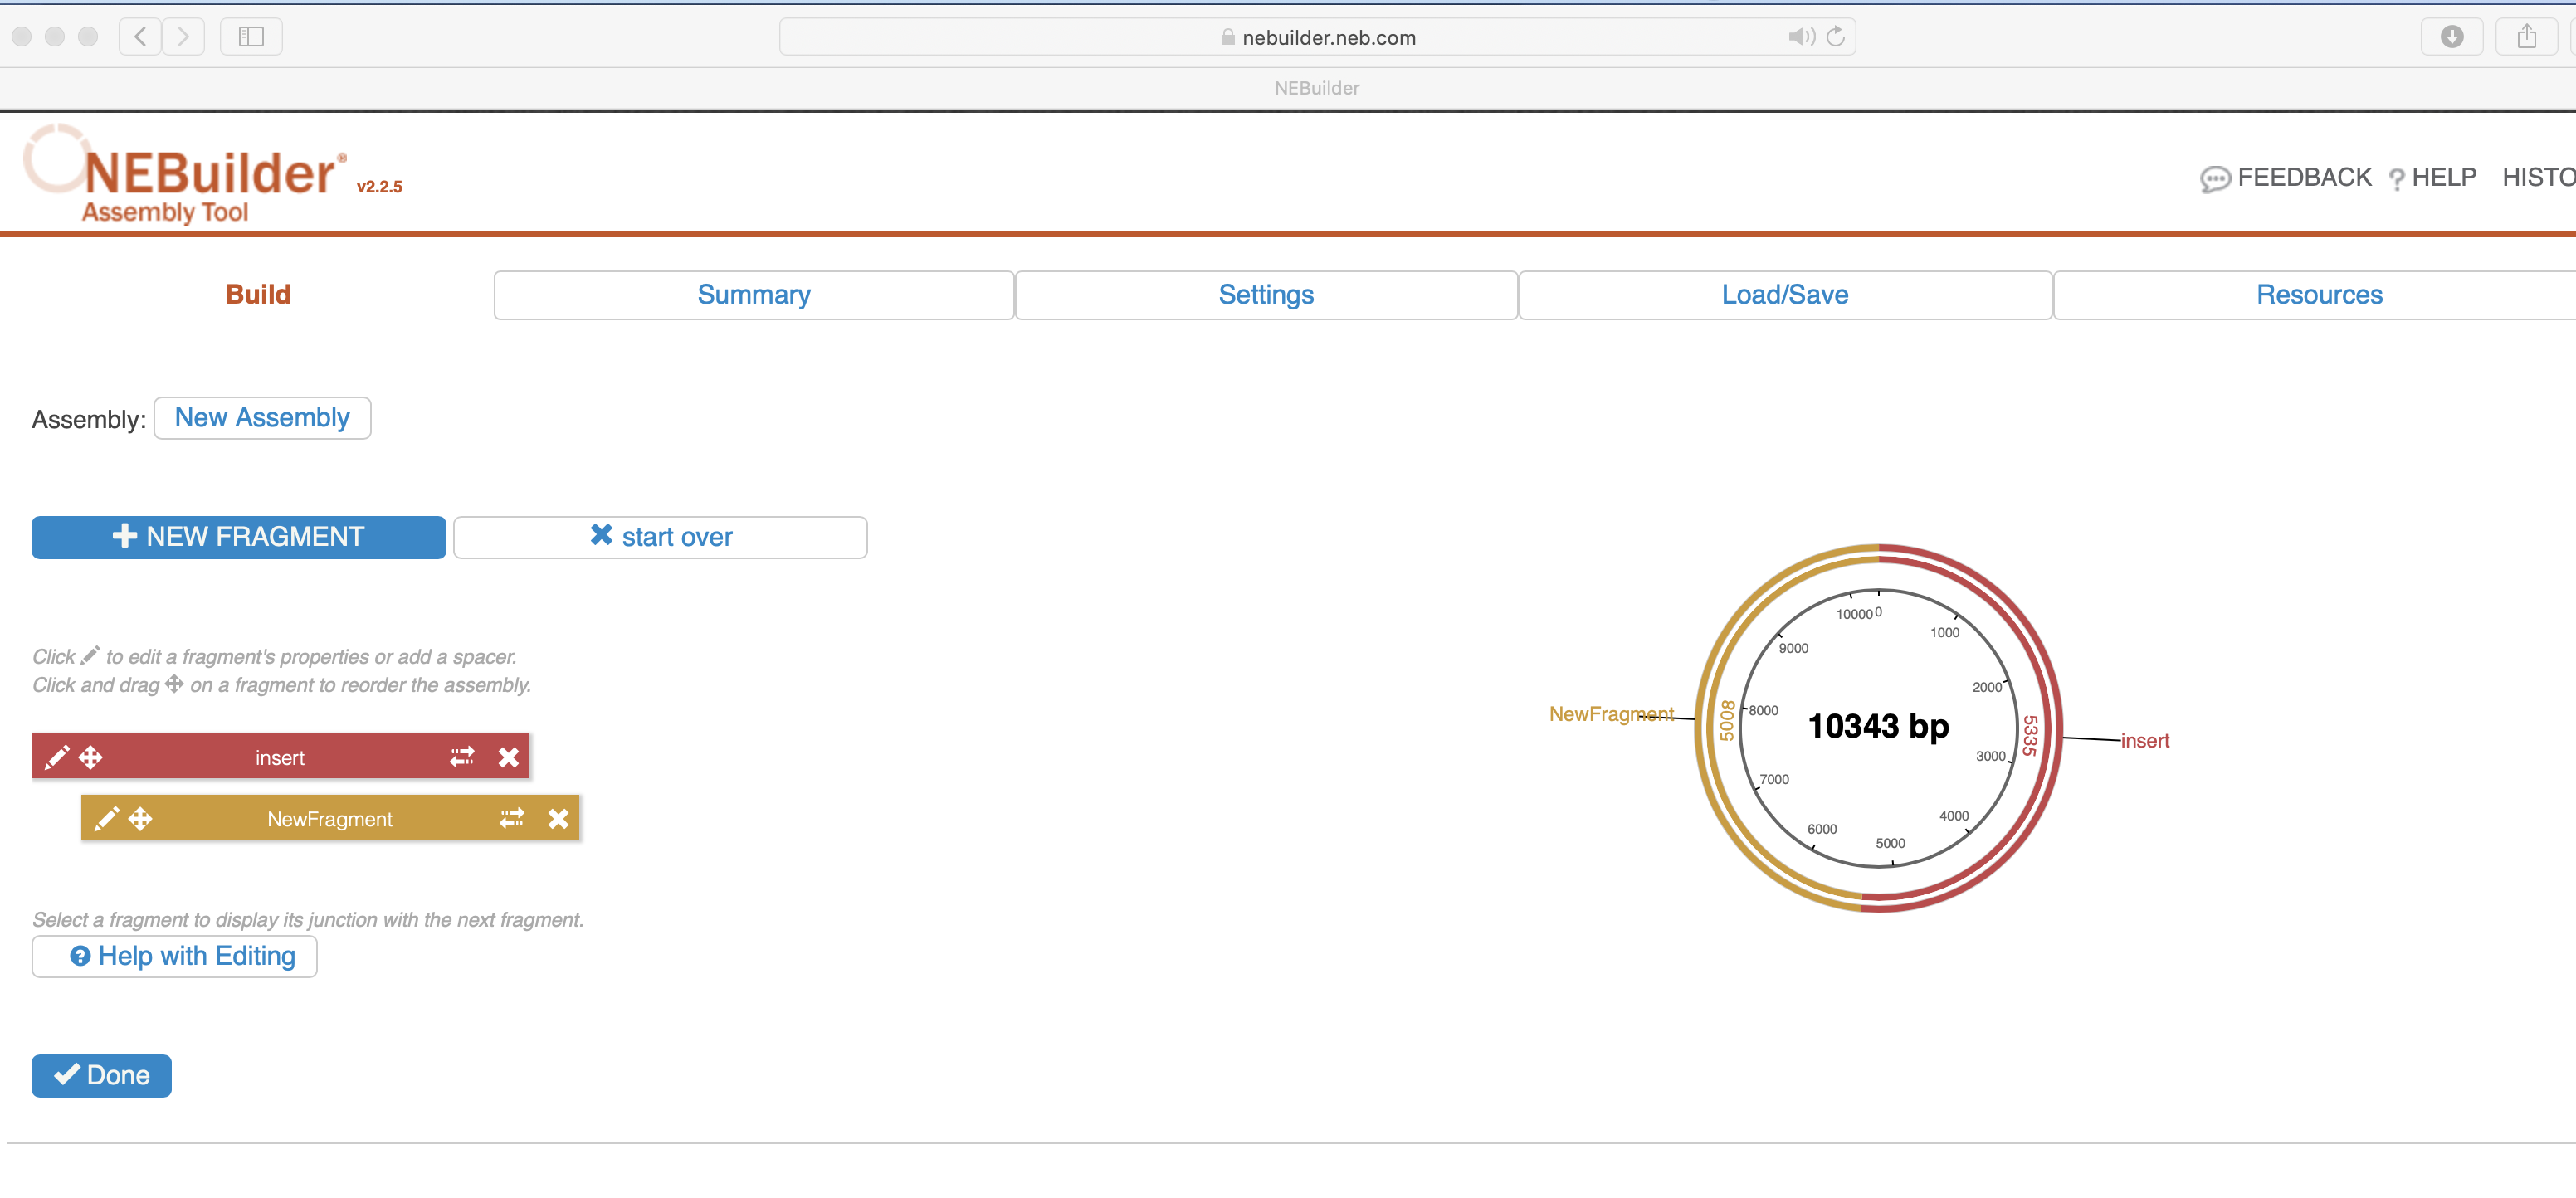This screenshot has height=1198, width=2576.
Task: Switch to the Settings tab
Action: click(1266, 295)
